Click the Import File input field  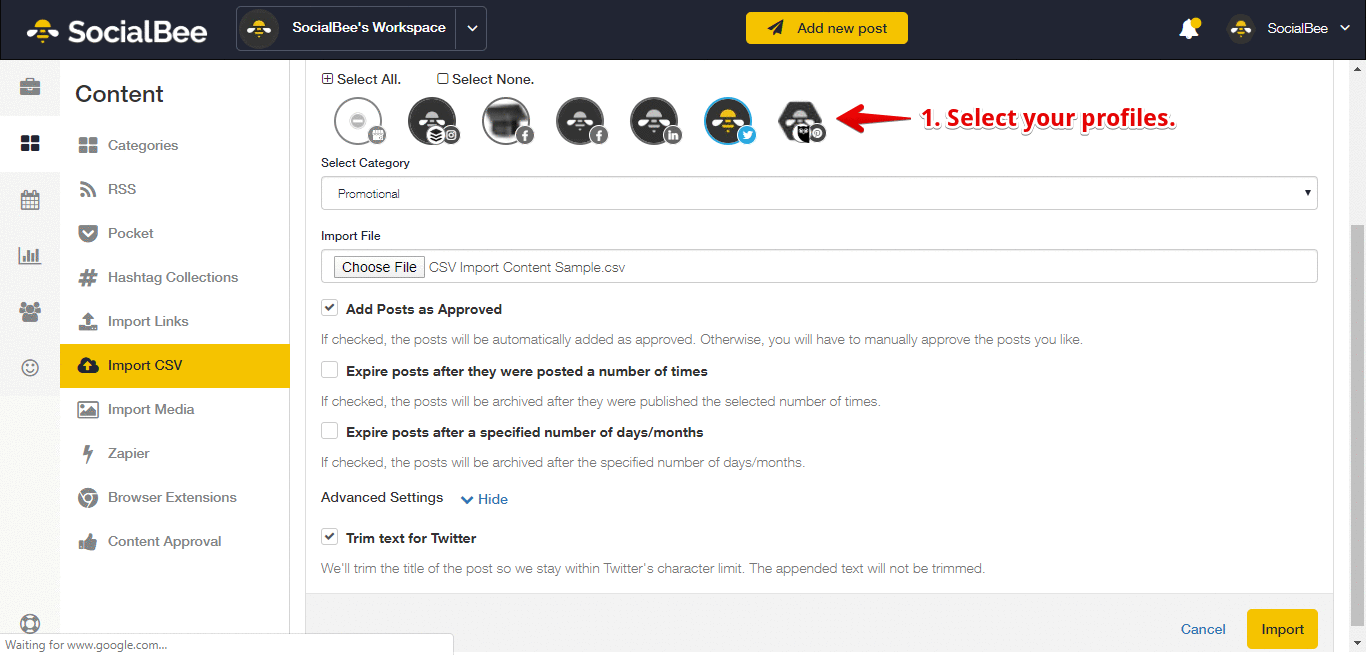pos(819,266)
